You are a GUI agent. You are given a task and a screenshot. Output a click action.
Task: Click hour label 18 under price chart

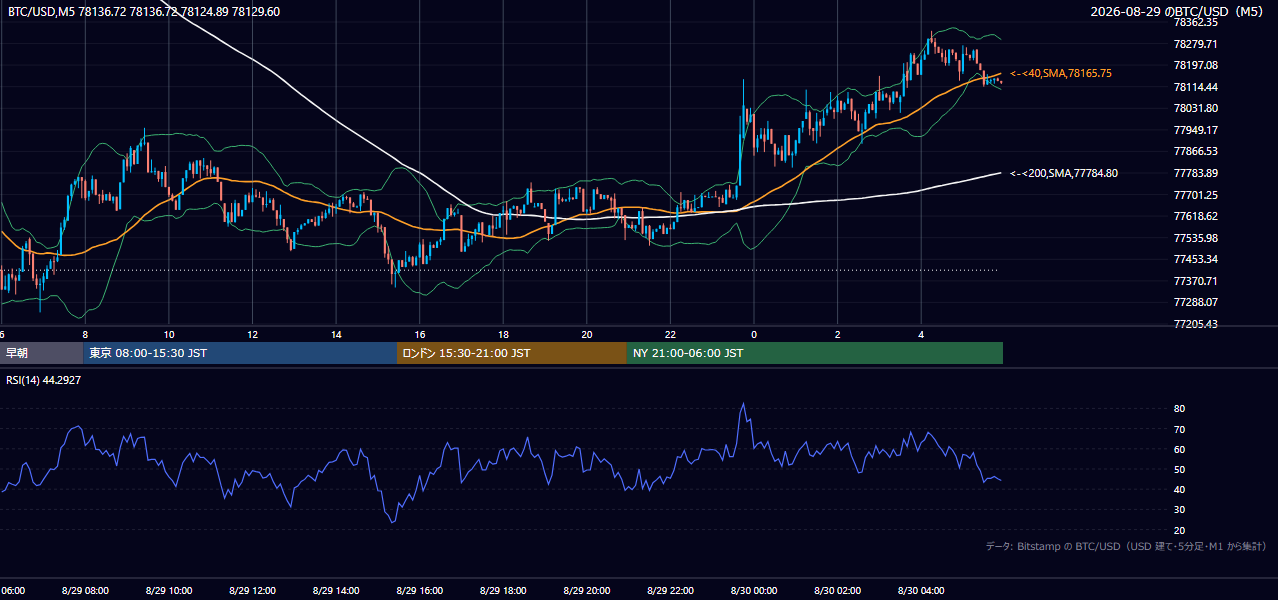click(x=503, y=334)
